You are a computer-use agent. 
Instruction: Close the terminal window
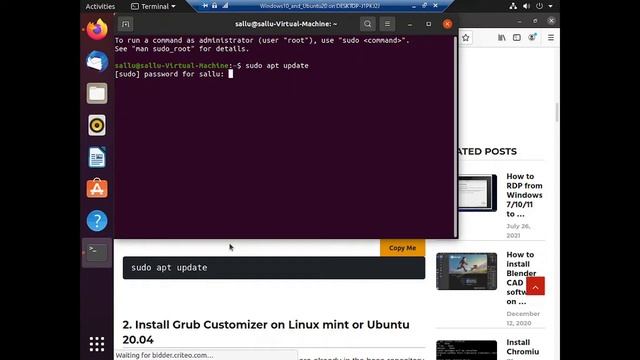447,24
